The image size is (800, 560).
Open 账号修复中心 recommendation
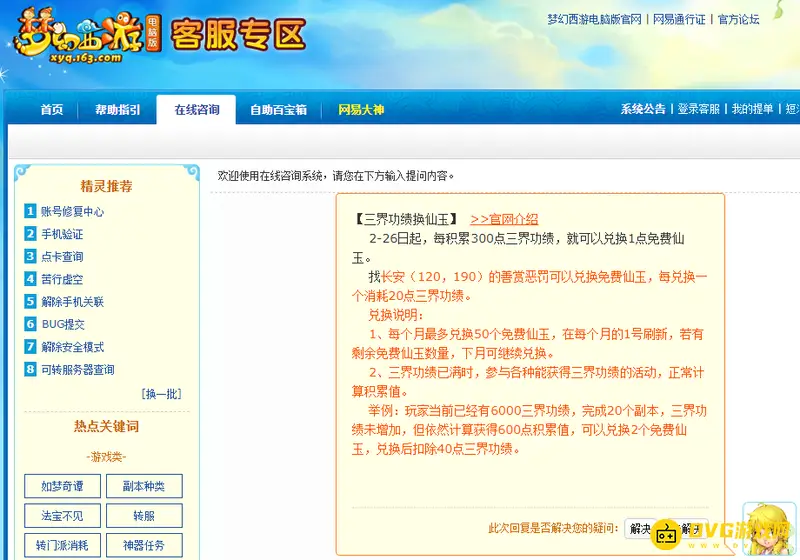click(x=72, y=212)
